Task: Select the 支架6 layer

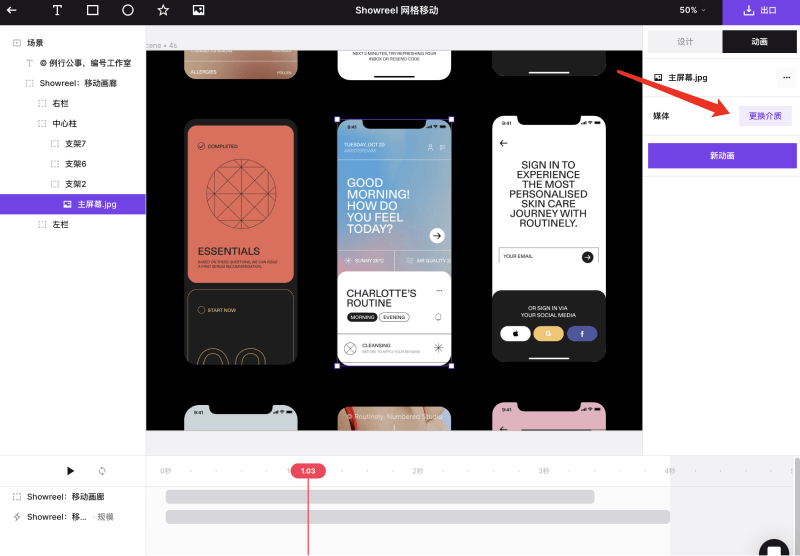Action: tap(75, 164)
